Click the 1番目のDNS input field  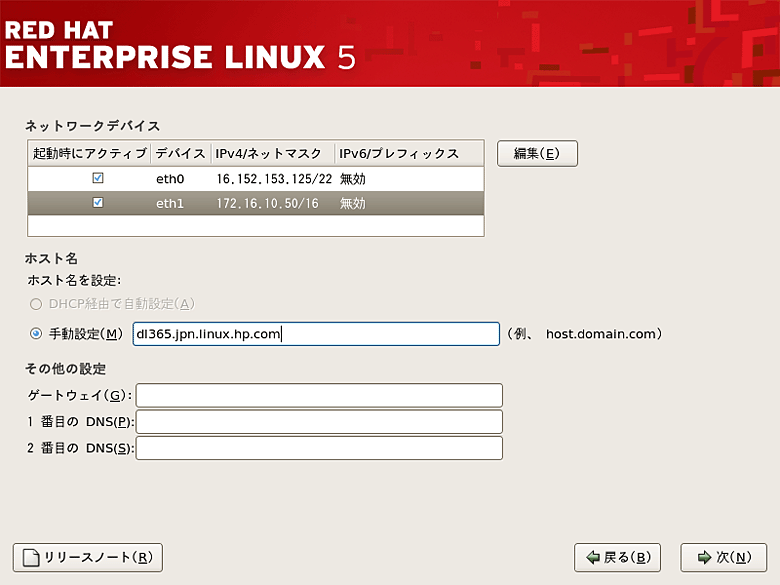[x=319, y=422]
